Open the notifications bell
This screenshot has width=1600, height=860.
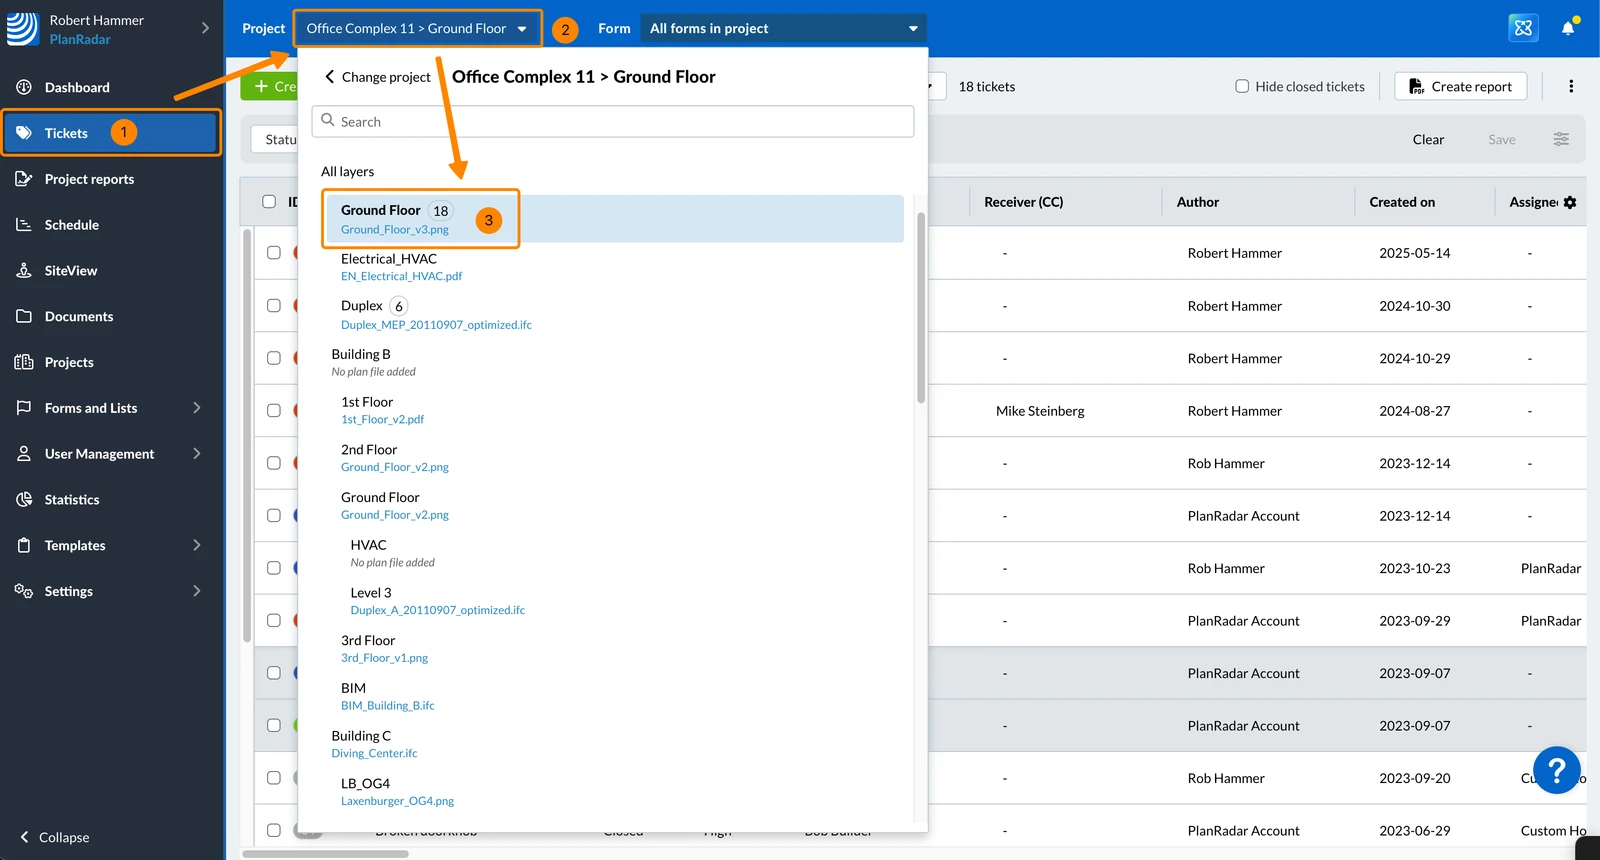click(1568, 28)
